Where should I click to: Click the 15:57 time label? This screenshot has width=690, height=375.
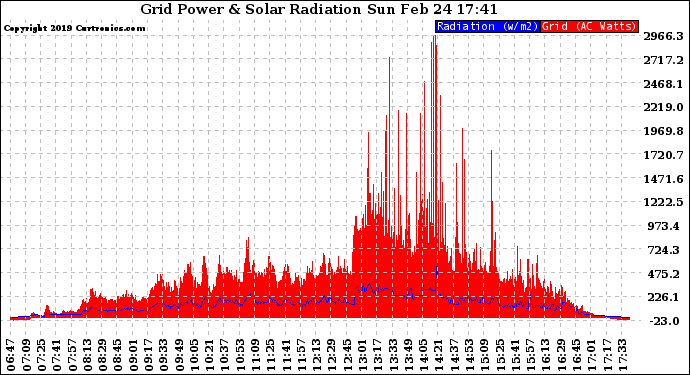click(530, 355)
